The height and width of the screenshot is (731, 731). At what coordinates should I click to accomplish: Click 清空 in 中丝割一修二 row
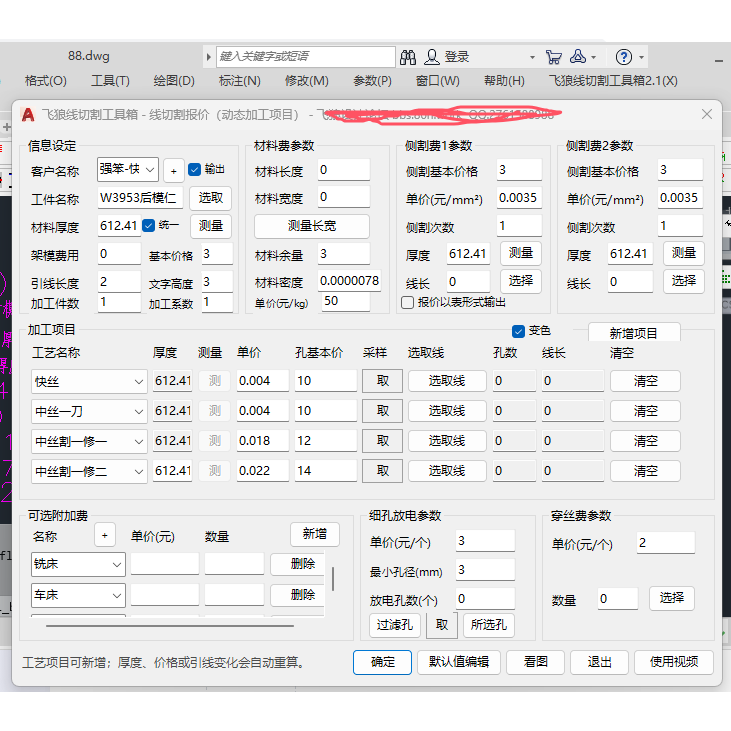645,471
